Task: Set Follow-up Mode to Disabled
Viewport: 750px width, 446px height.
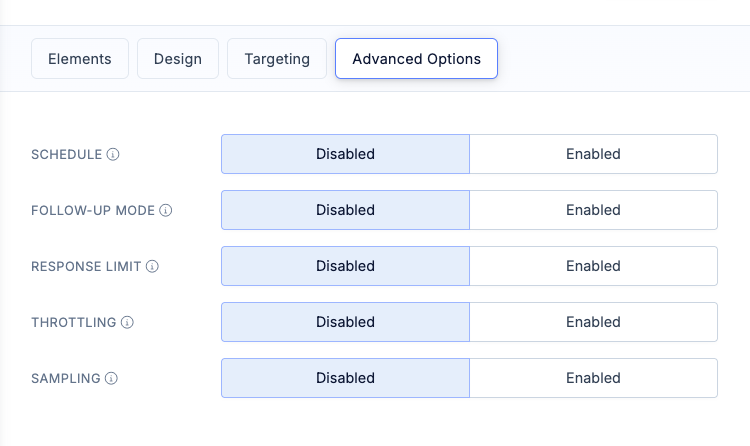Action: [345, 210]
